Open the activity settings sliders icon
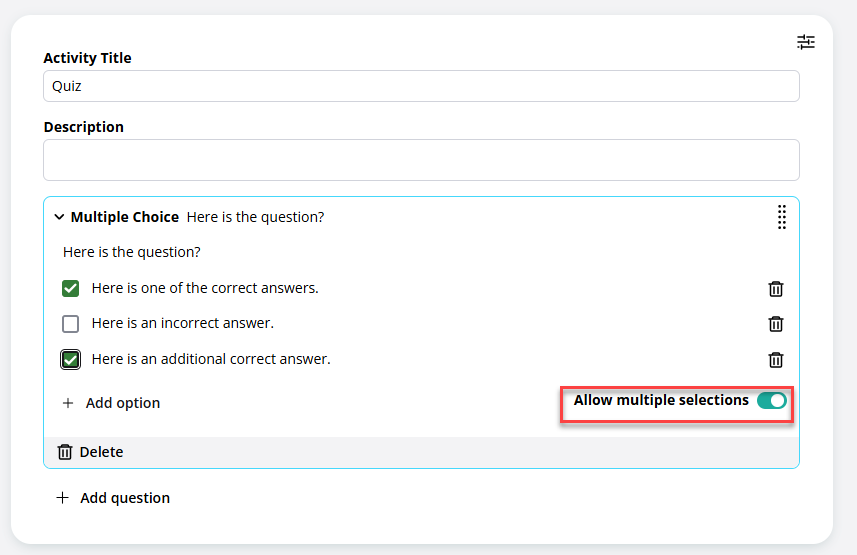857x555 pixels. click(806, 42)
